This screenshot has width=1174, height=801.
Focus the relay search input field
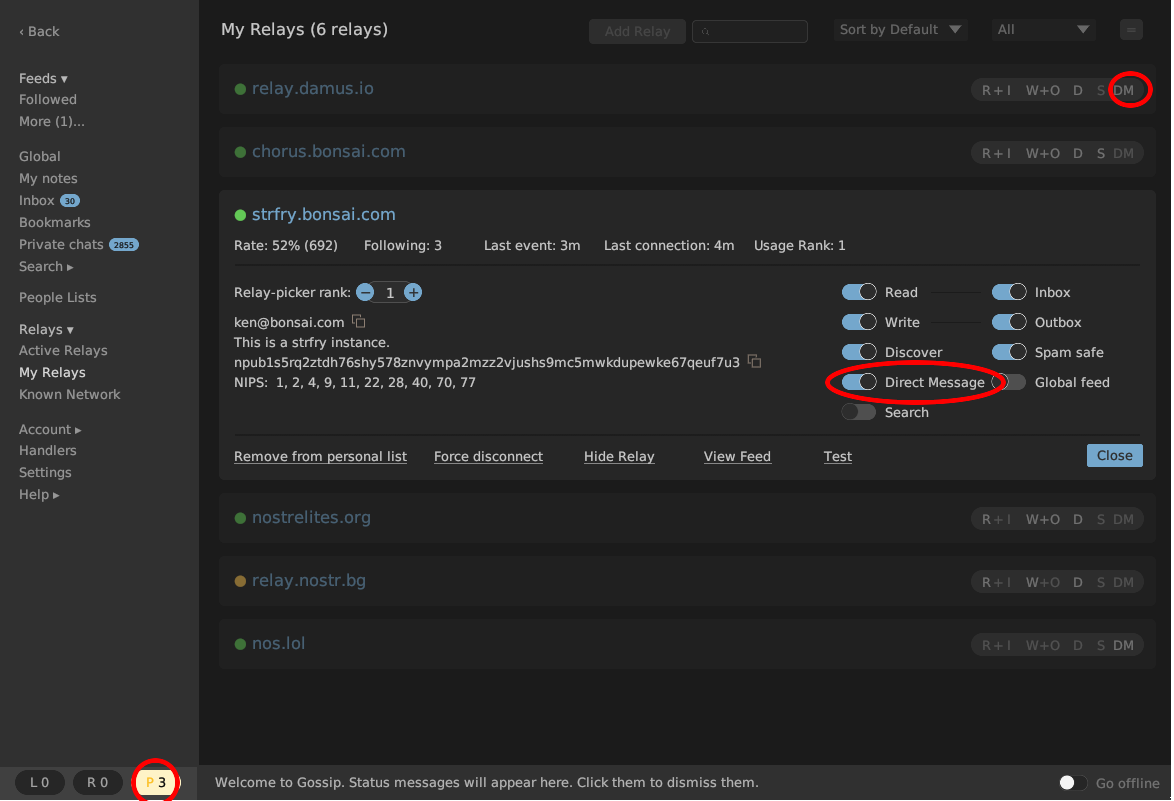(749, 31)
